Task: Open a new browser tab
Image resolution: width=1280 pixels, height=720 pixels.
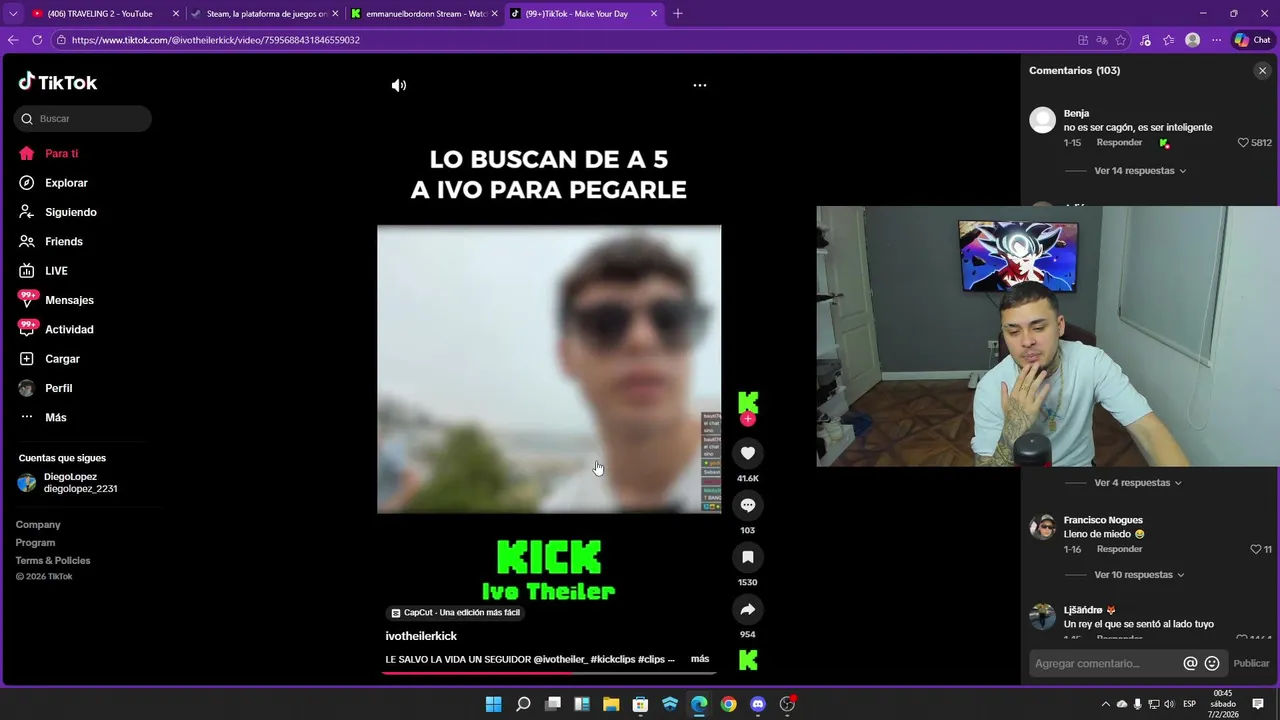Action: [678, 14]
